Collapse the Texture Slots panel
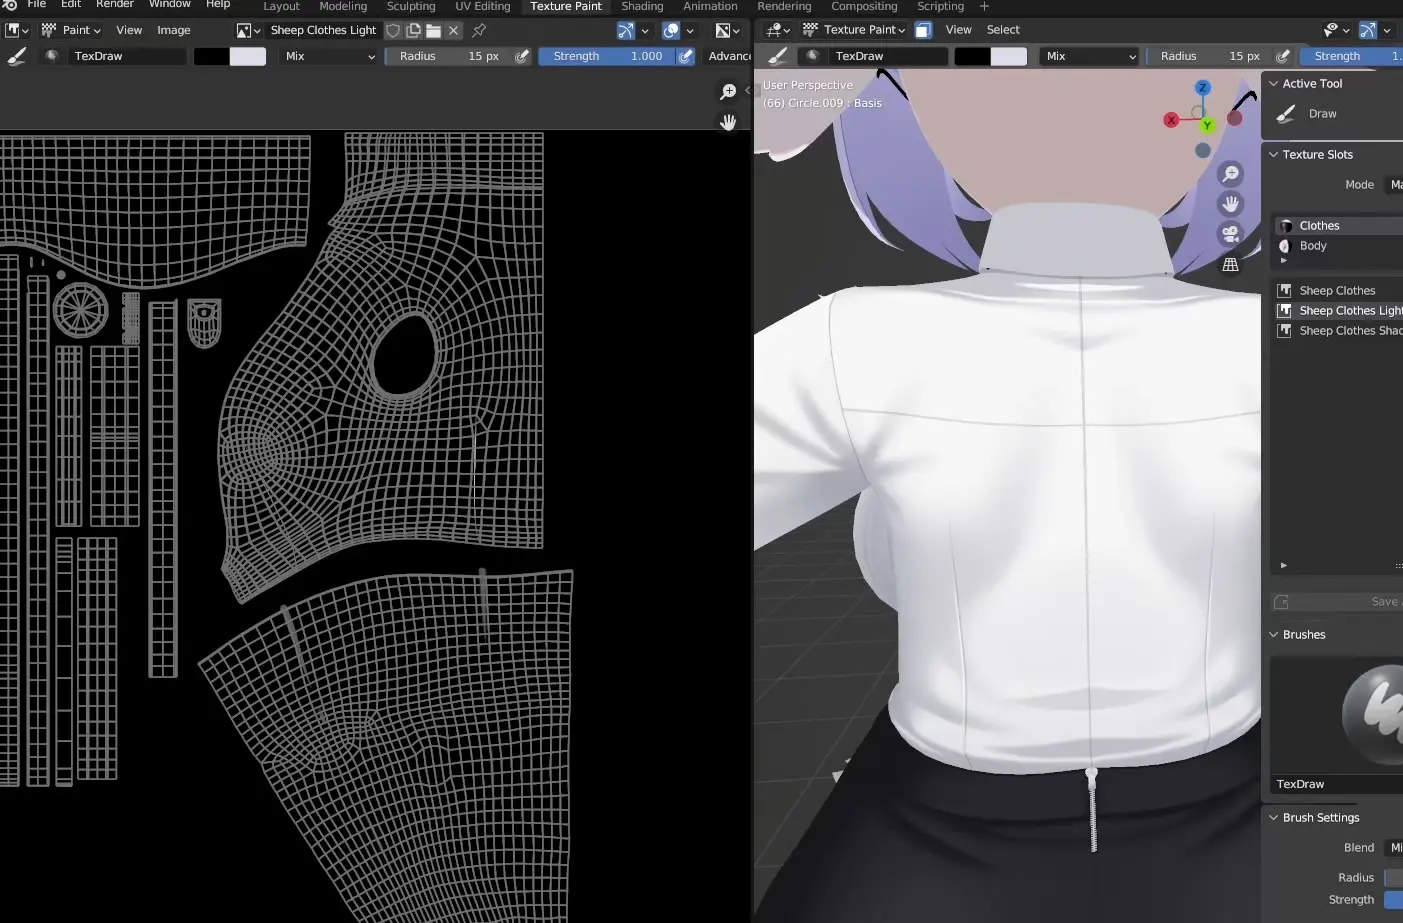The height and width of the screenshot is (923, 1403). 1274,155
